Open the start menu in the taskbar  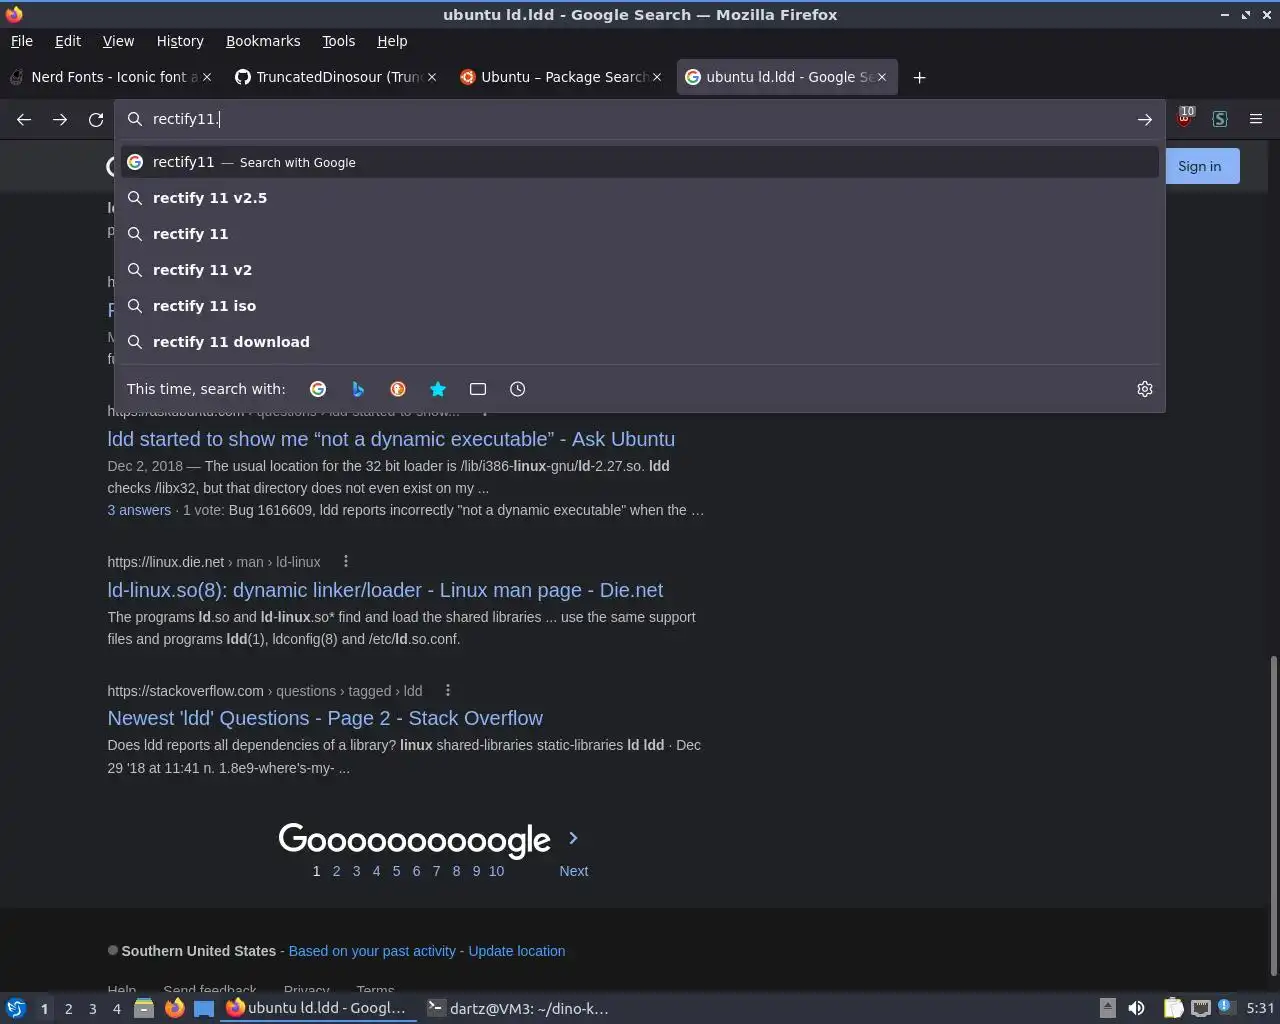coord(15,1008)
